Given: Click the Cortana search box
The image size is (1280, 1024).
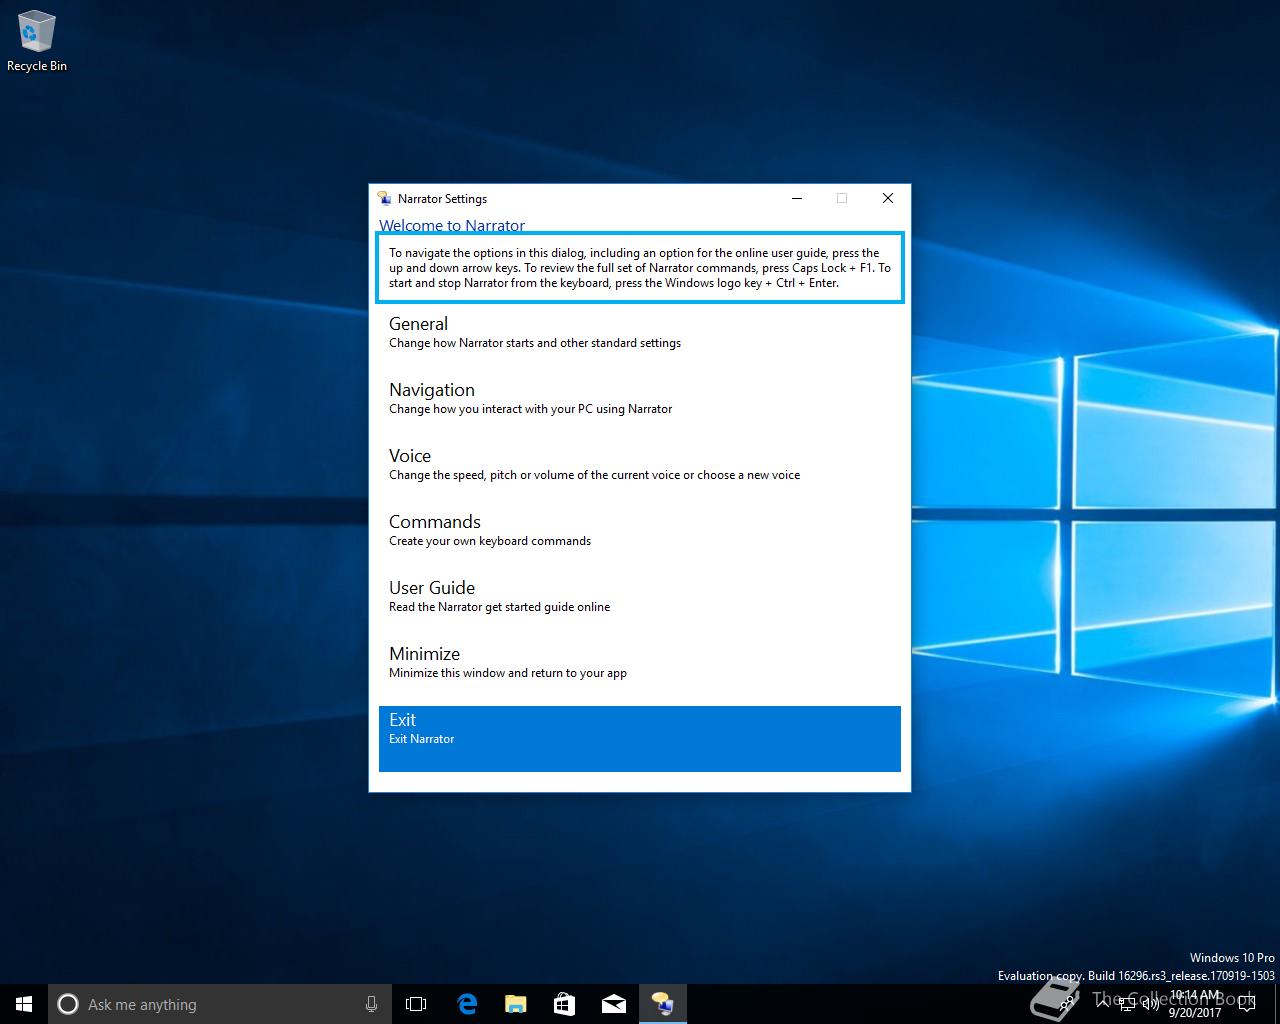Looking at the screenshot, I should point(218,1004).
